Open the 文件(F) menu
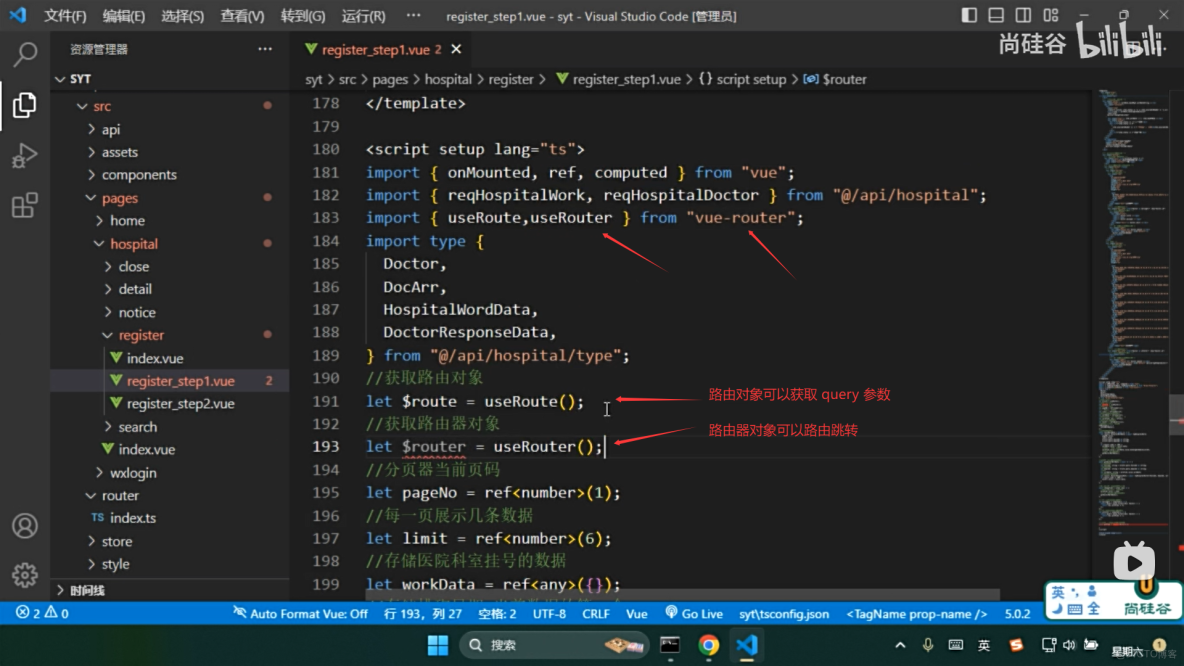This screenshot has width=1184, height=666. tap(65, 16)
